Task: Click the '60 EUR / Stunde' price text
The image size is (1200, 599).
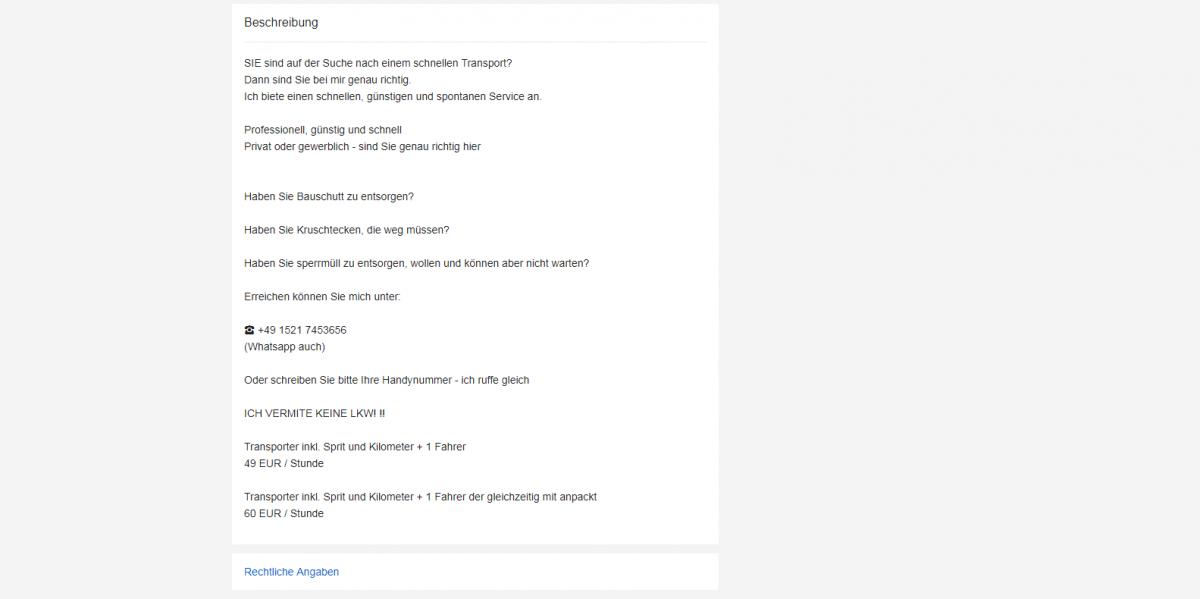Action: [284, 514]
